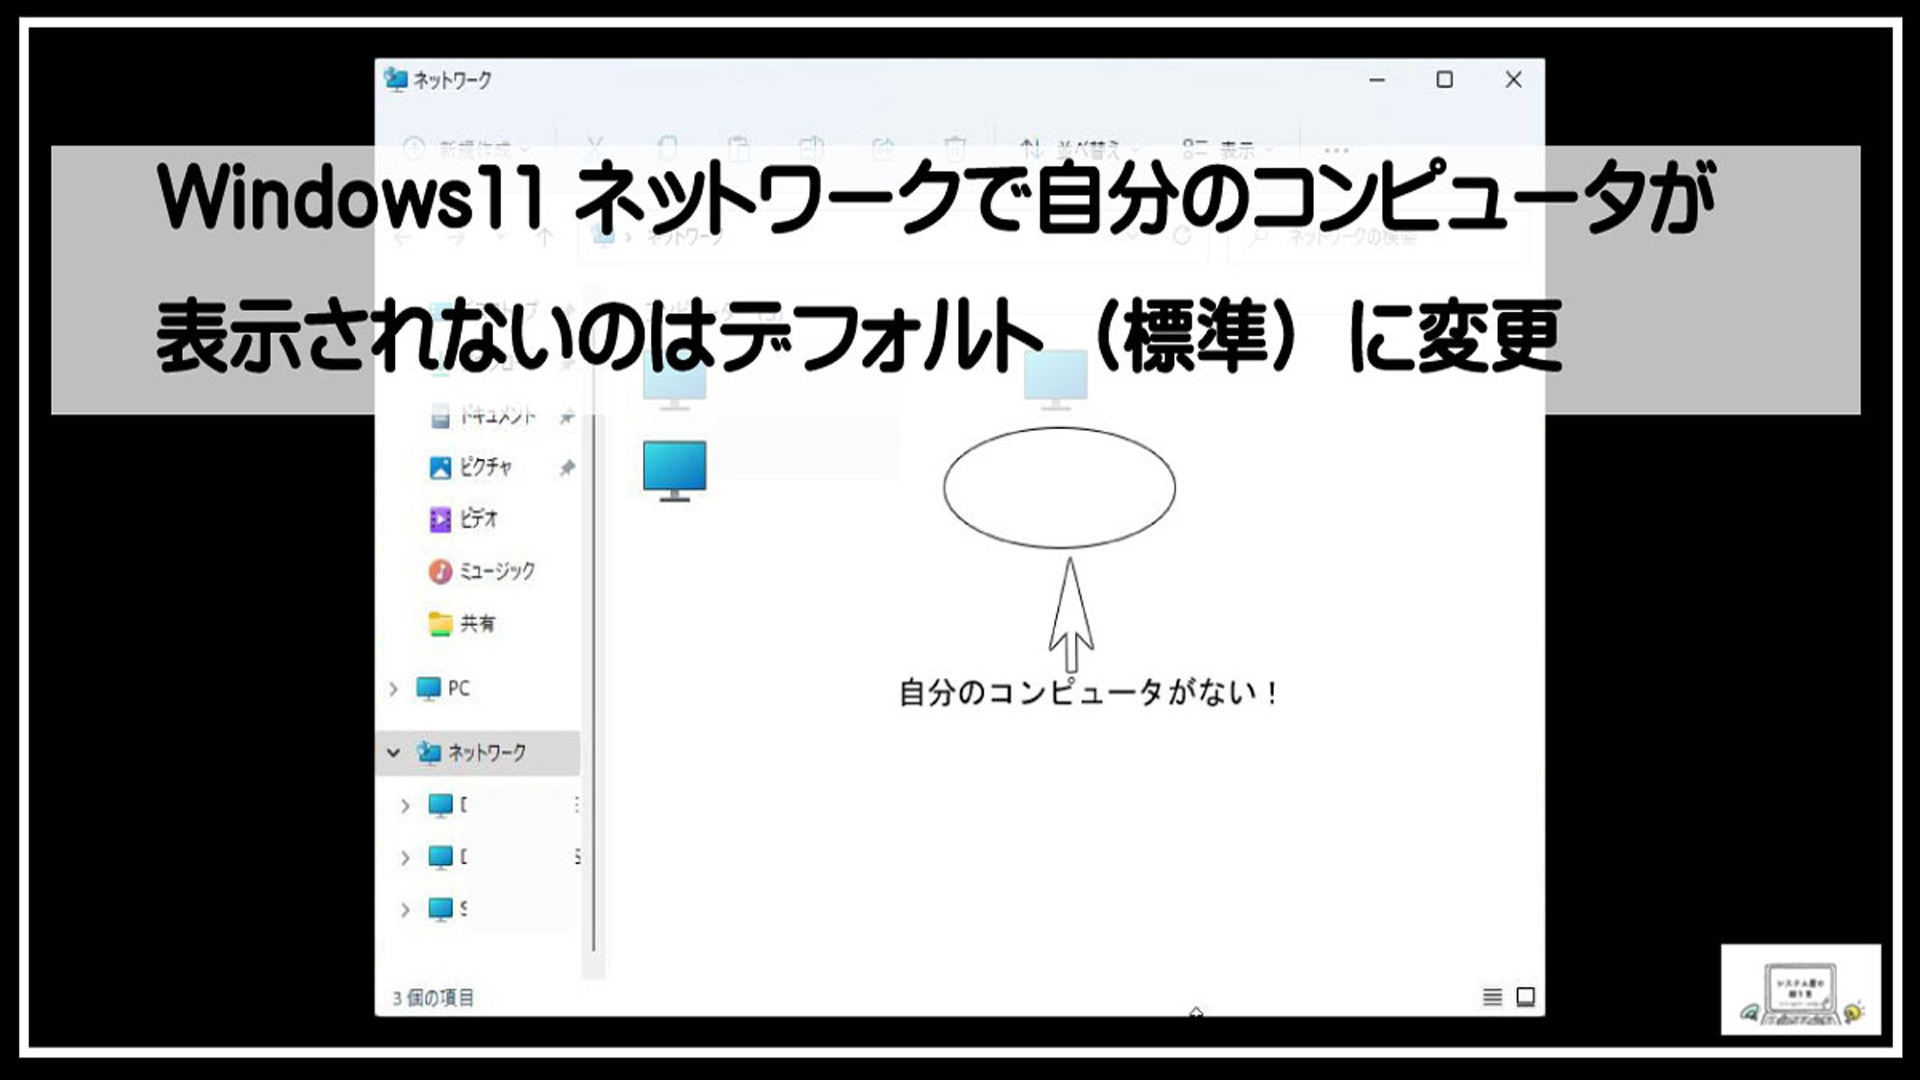
Task: Select the fully visible computer icon in file pane
Action: (675, 470)
